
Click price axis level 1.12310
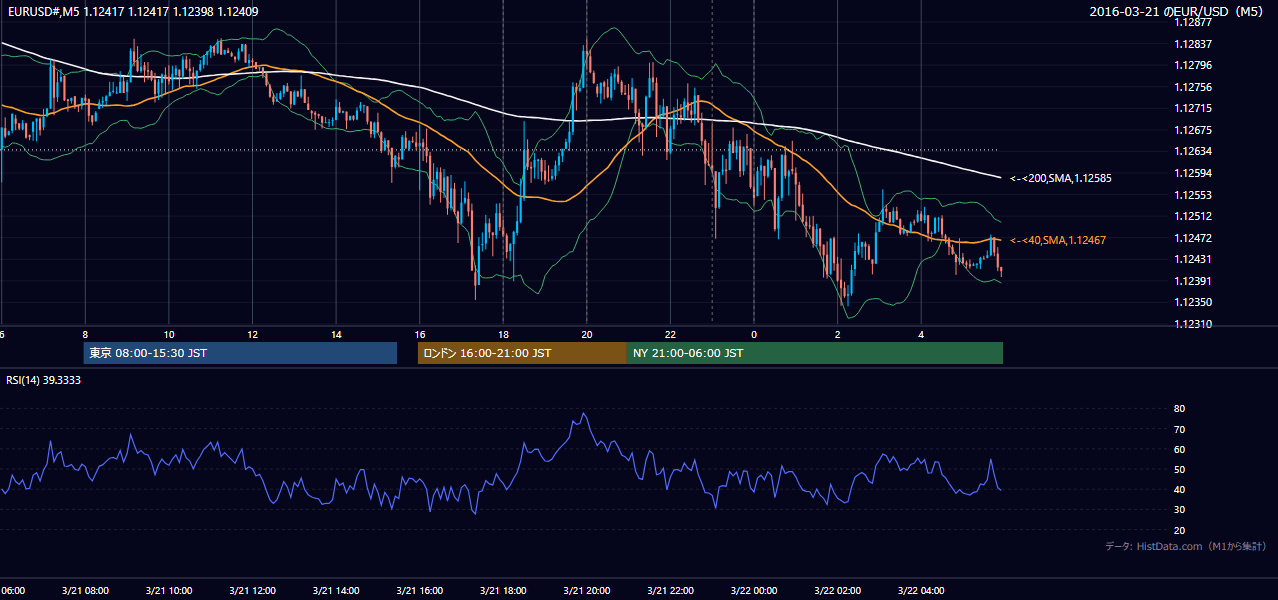click(x=1193, y=324)
